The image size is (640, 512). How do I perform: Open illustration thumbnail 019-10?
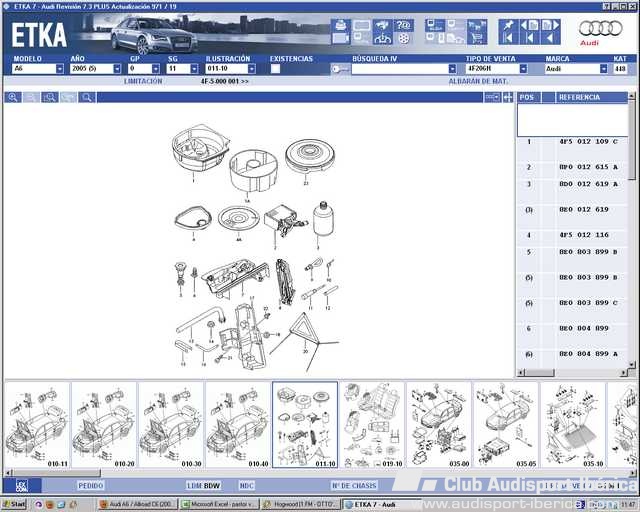[372, 425]
